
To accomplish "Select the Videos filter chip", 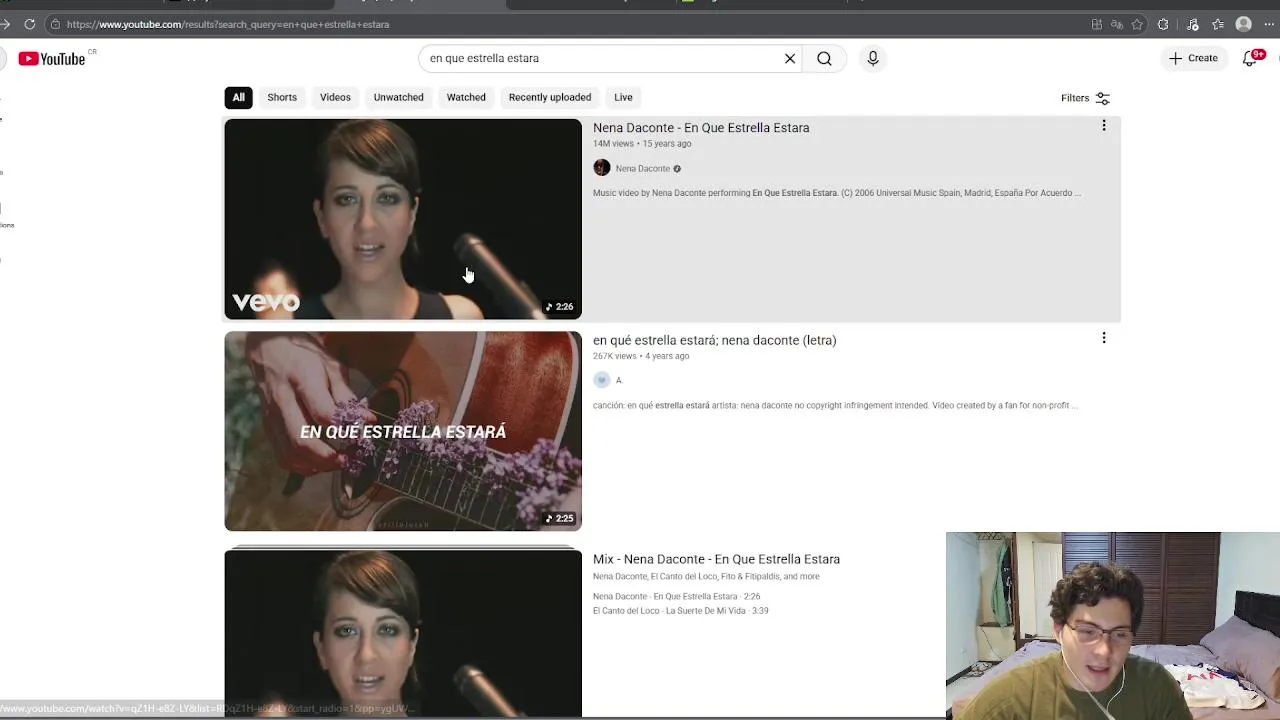I will (335, 97).
